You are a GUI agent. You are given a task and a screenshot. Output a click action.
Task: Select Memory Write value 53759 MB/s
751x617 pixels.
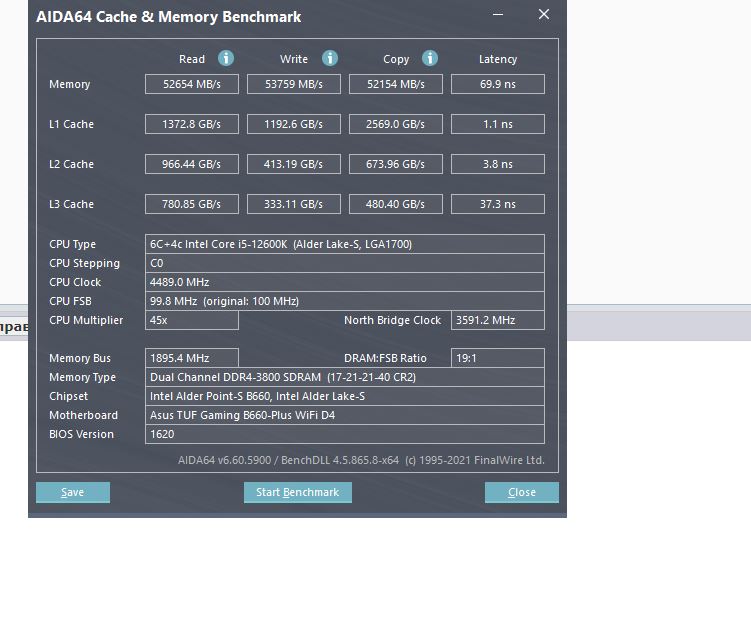point(294,84)
